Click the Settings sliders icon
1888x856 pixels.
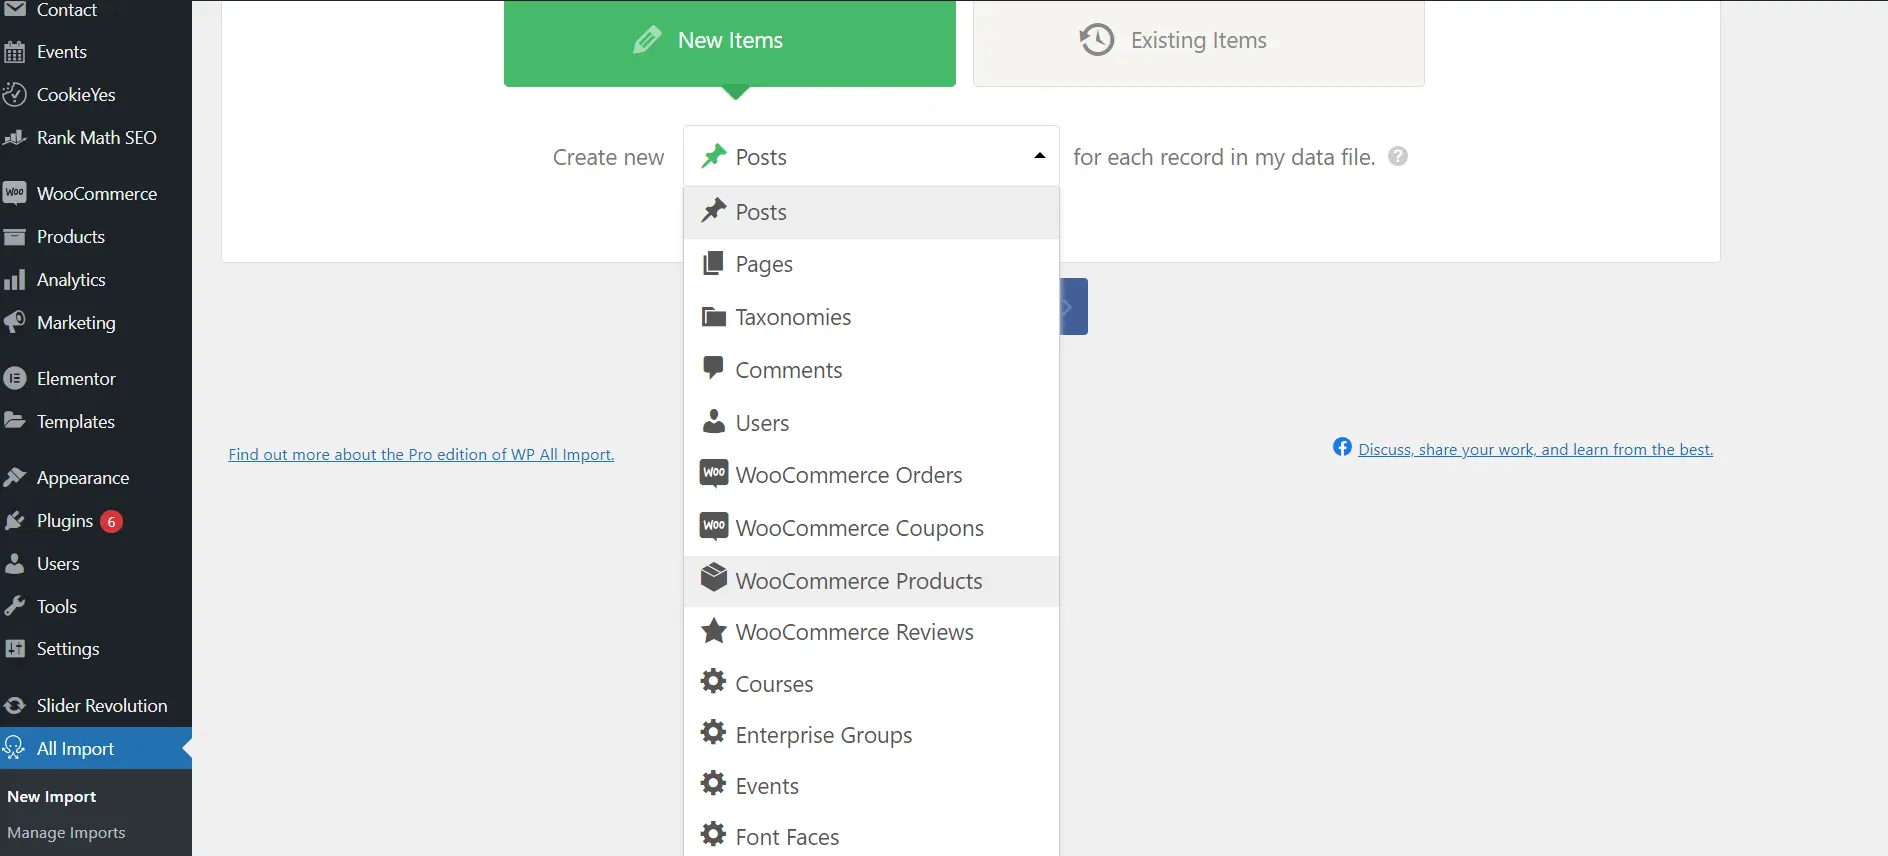coord(14,649)
